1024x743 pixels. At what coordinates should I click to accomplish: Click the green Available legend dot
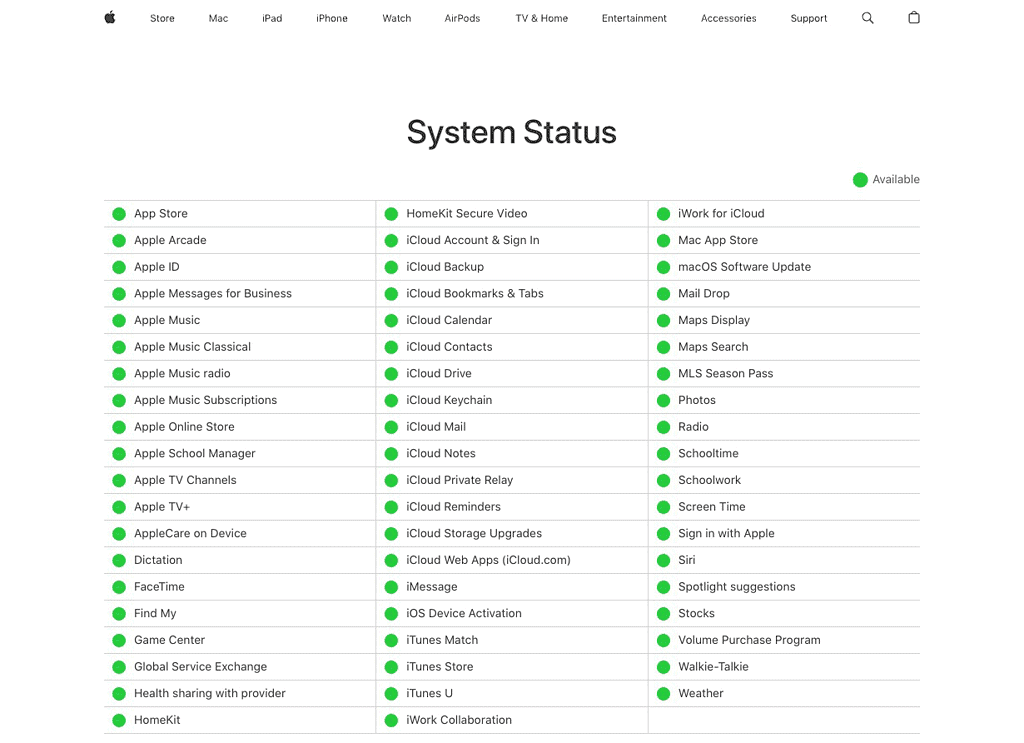pyautogui.click(x=860, y=180)
